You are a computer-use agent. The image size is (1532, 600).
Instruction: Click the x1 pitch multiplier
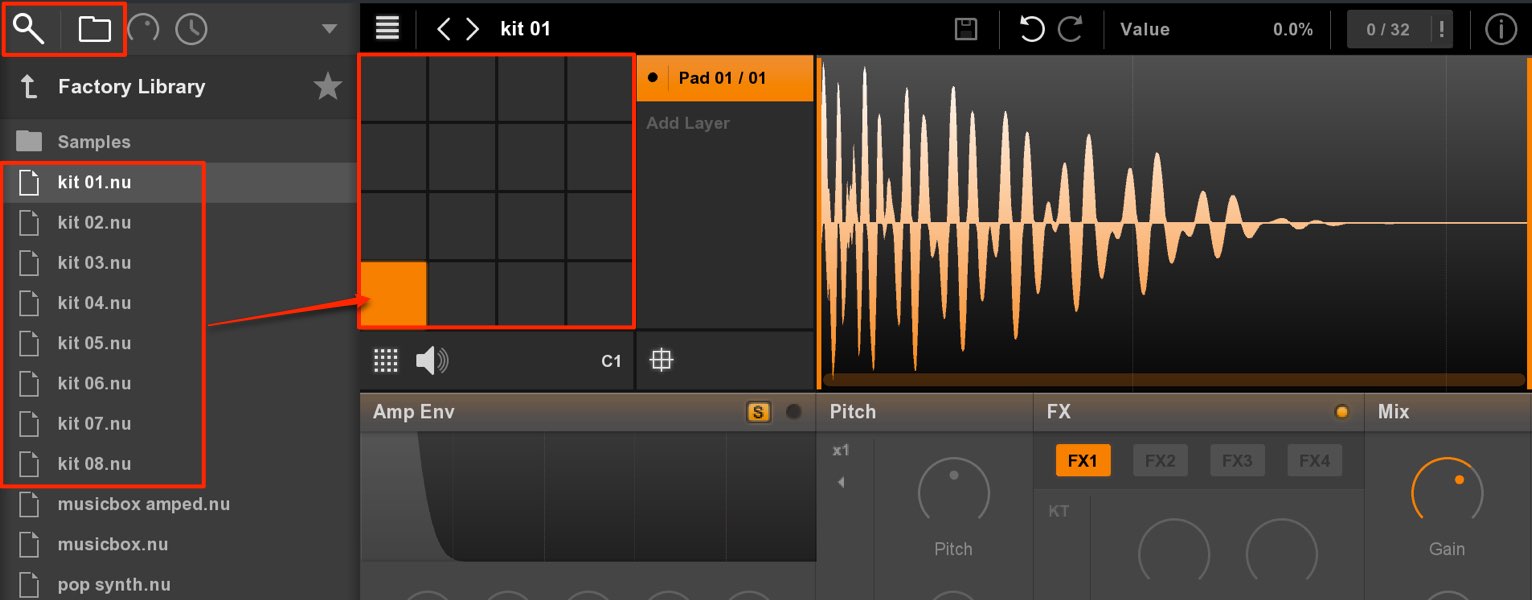click(x=841, y=451)
